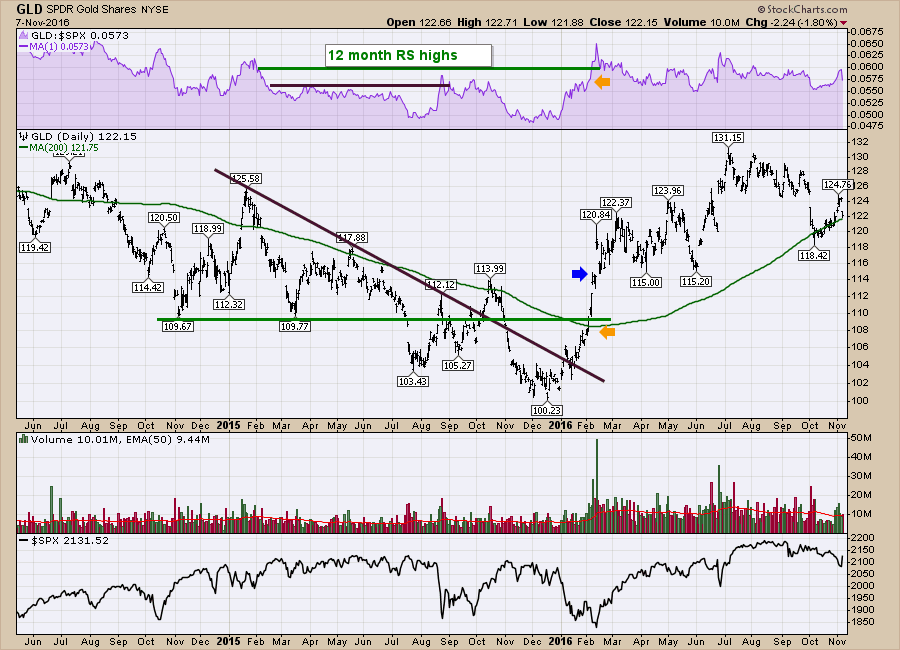The width and height of the screenshot is (900, 650).
Task: Click the blue arrow marker near 114 price level
Action: point(580,274)
